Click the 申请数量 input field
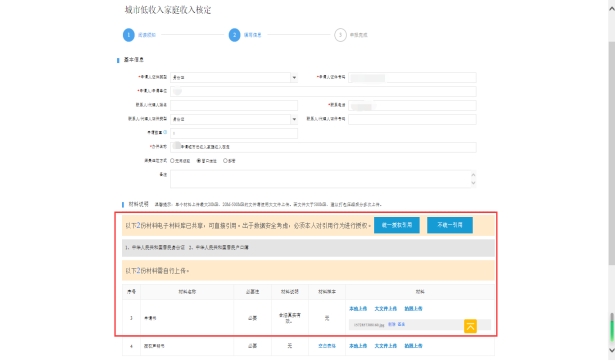 tap(234, 133)
